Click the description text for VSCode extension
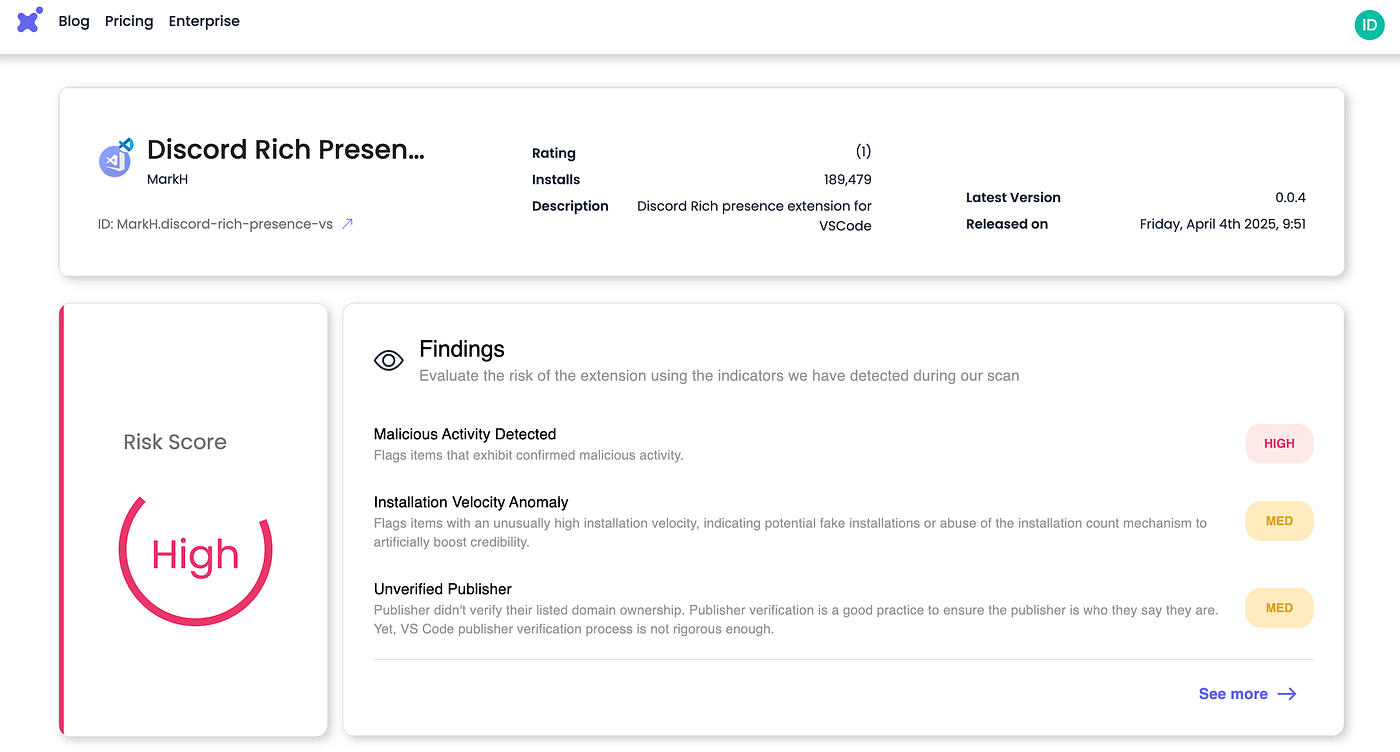The width and height of the screenshot is (1400, 752). tap(754, 216)
